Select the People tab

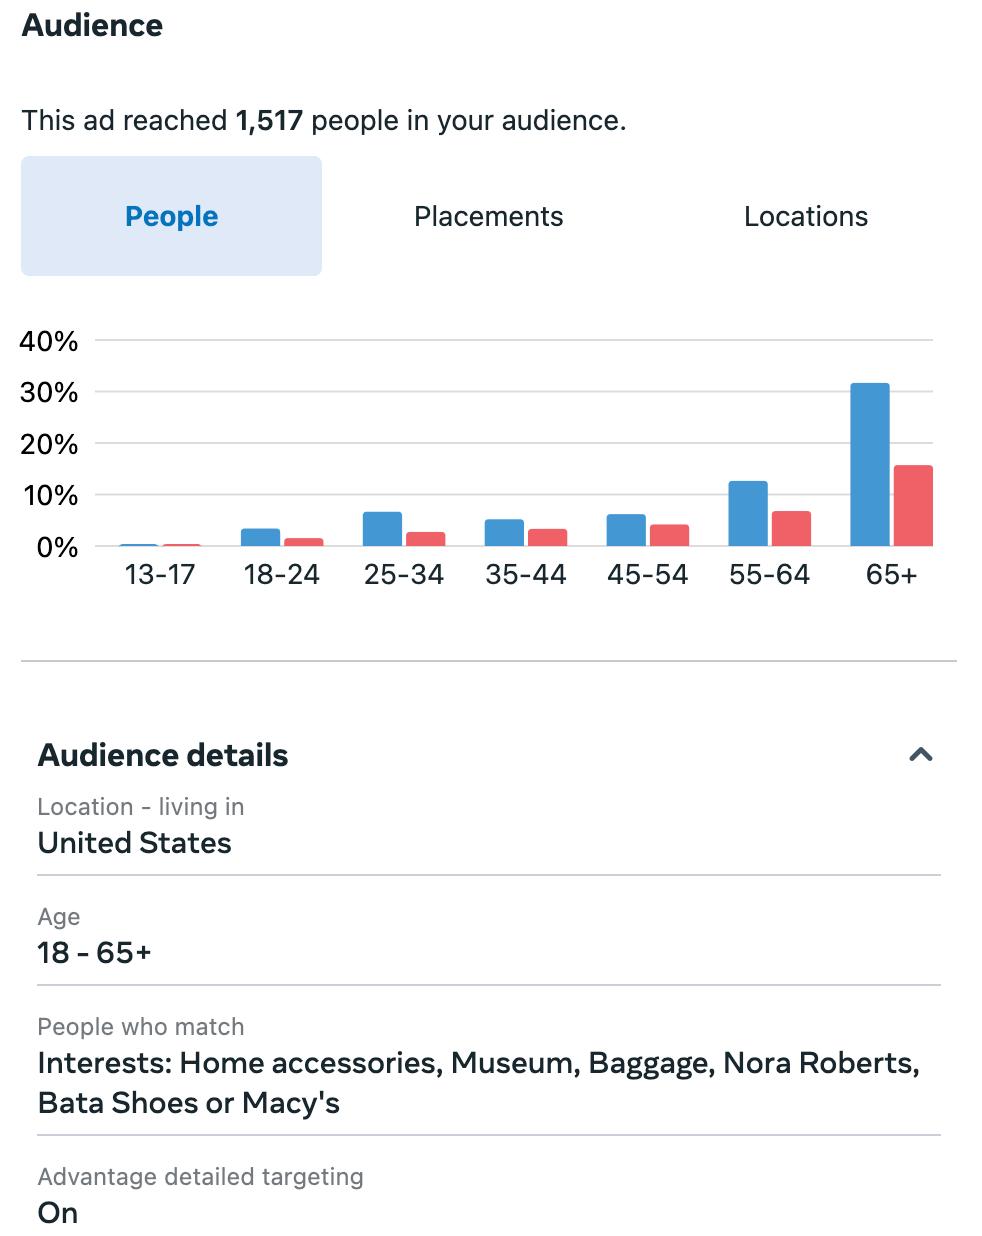(171, 217)
